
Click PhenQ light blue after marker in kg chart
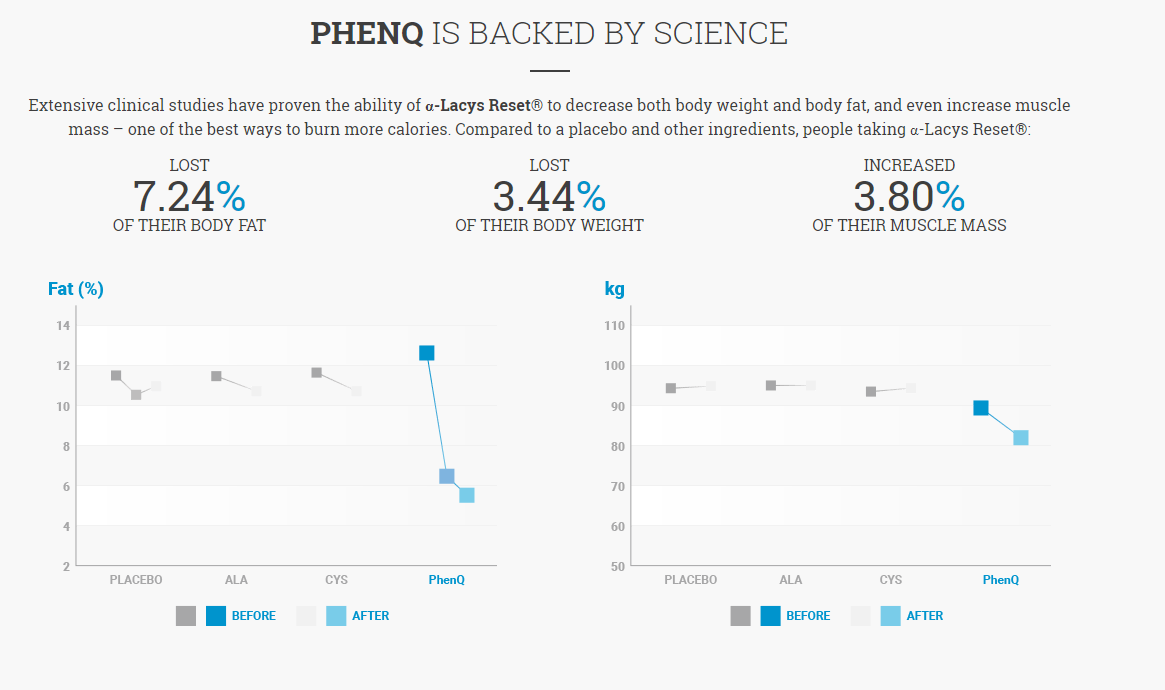point(1021,437)
